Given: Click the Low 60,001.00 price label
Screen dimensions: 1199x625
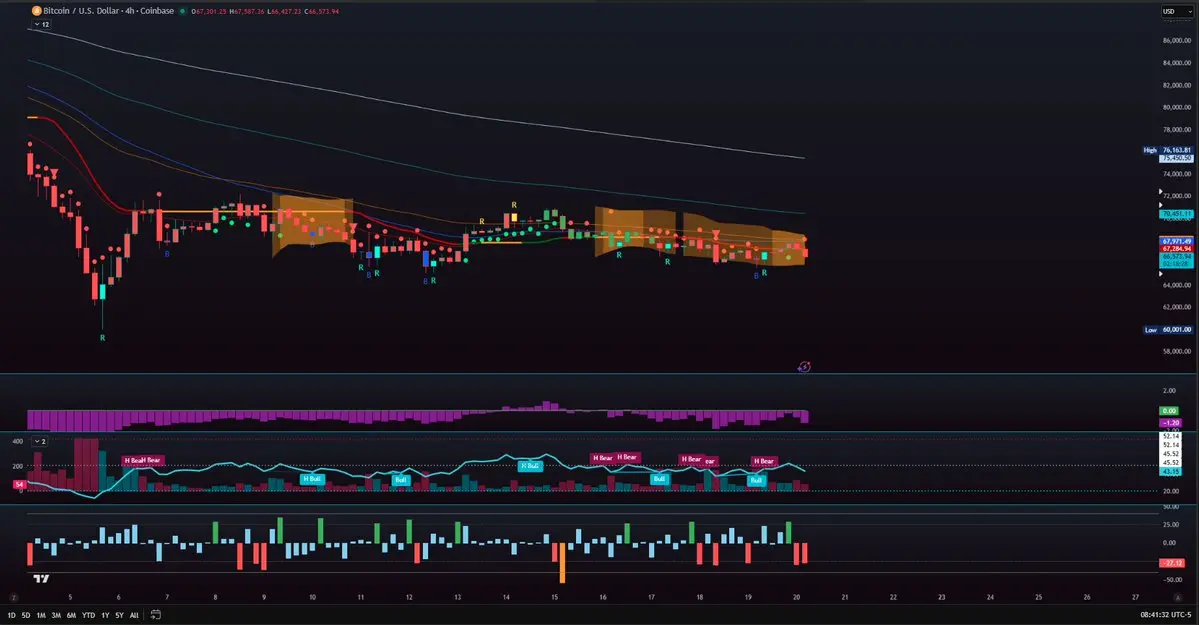Looking at the screenshot, I should pos(1168,330).
